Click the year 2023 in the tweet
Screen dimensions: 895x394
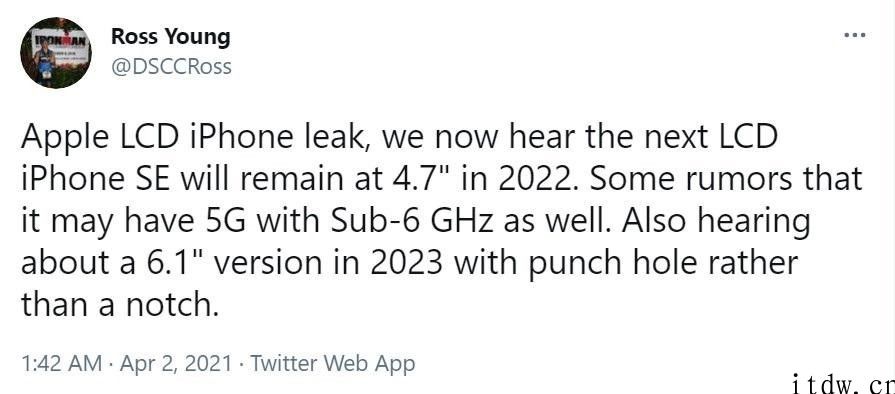pos(405,263)
